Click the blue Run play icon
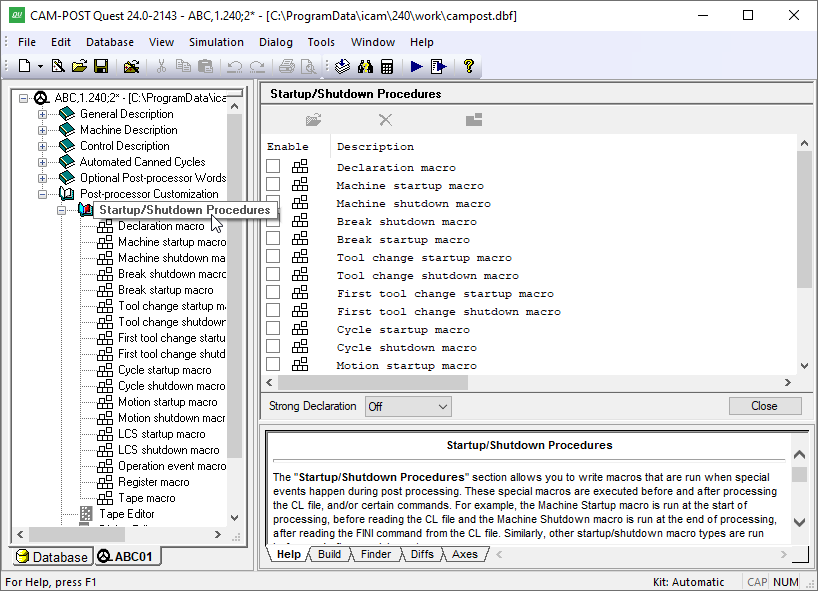The height and width of the screenshot is (591, 818). point(416,66)
